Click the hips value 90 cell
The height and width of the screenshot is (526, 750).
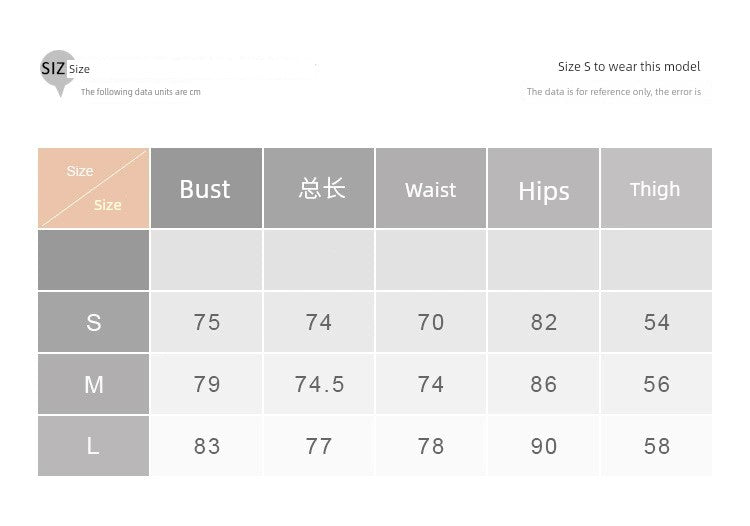point(544,446)
